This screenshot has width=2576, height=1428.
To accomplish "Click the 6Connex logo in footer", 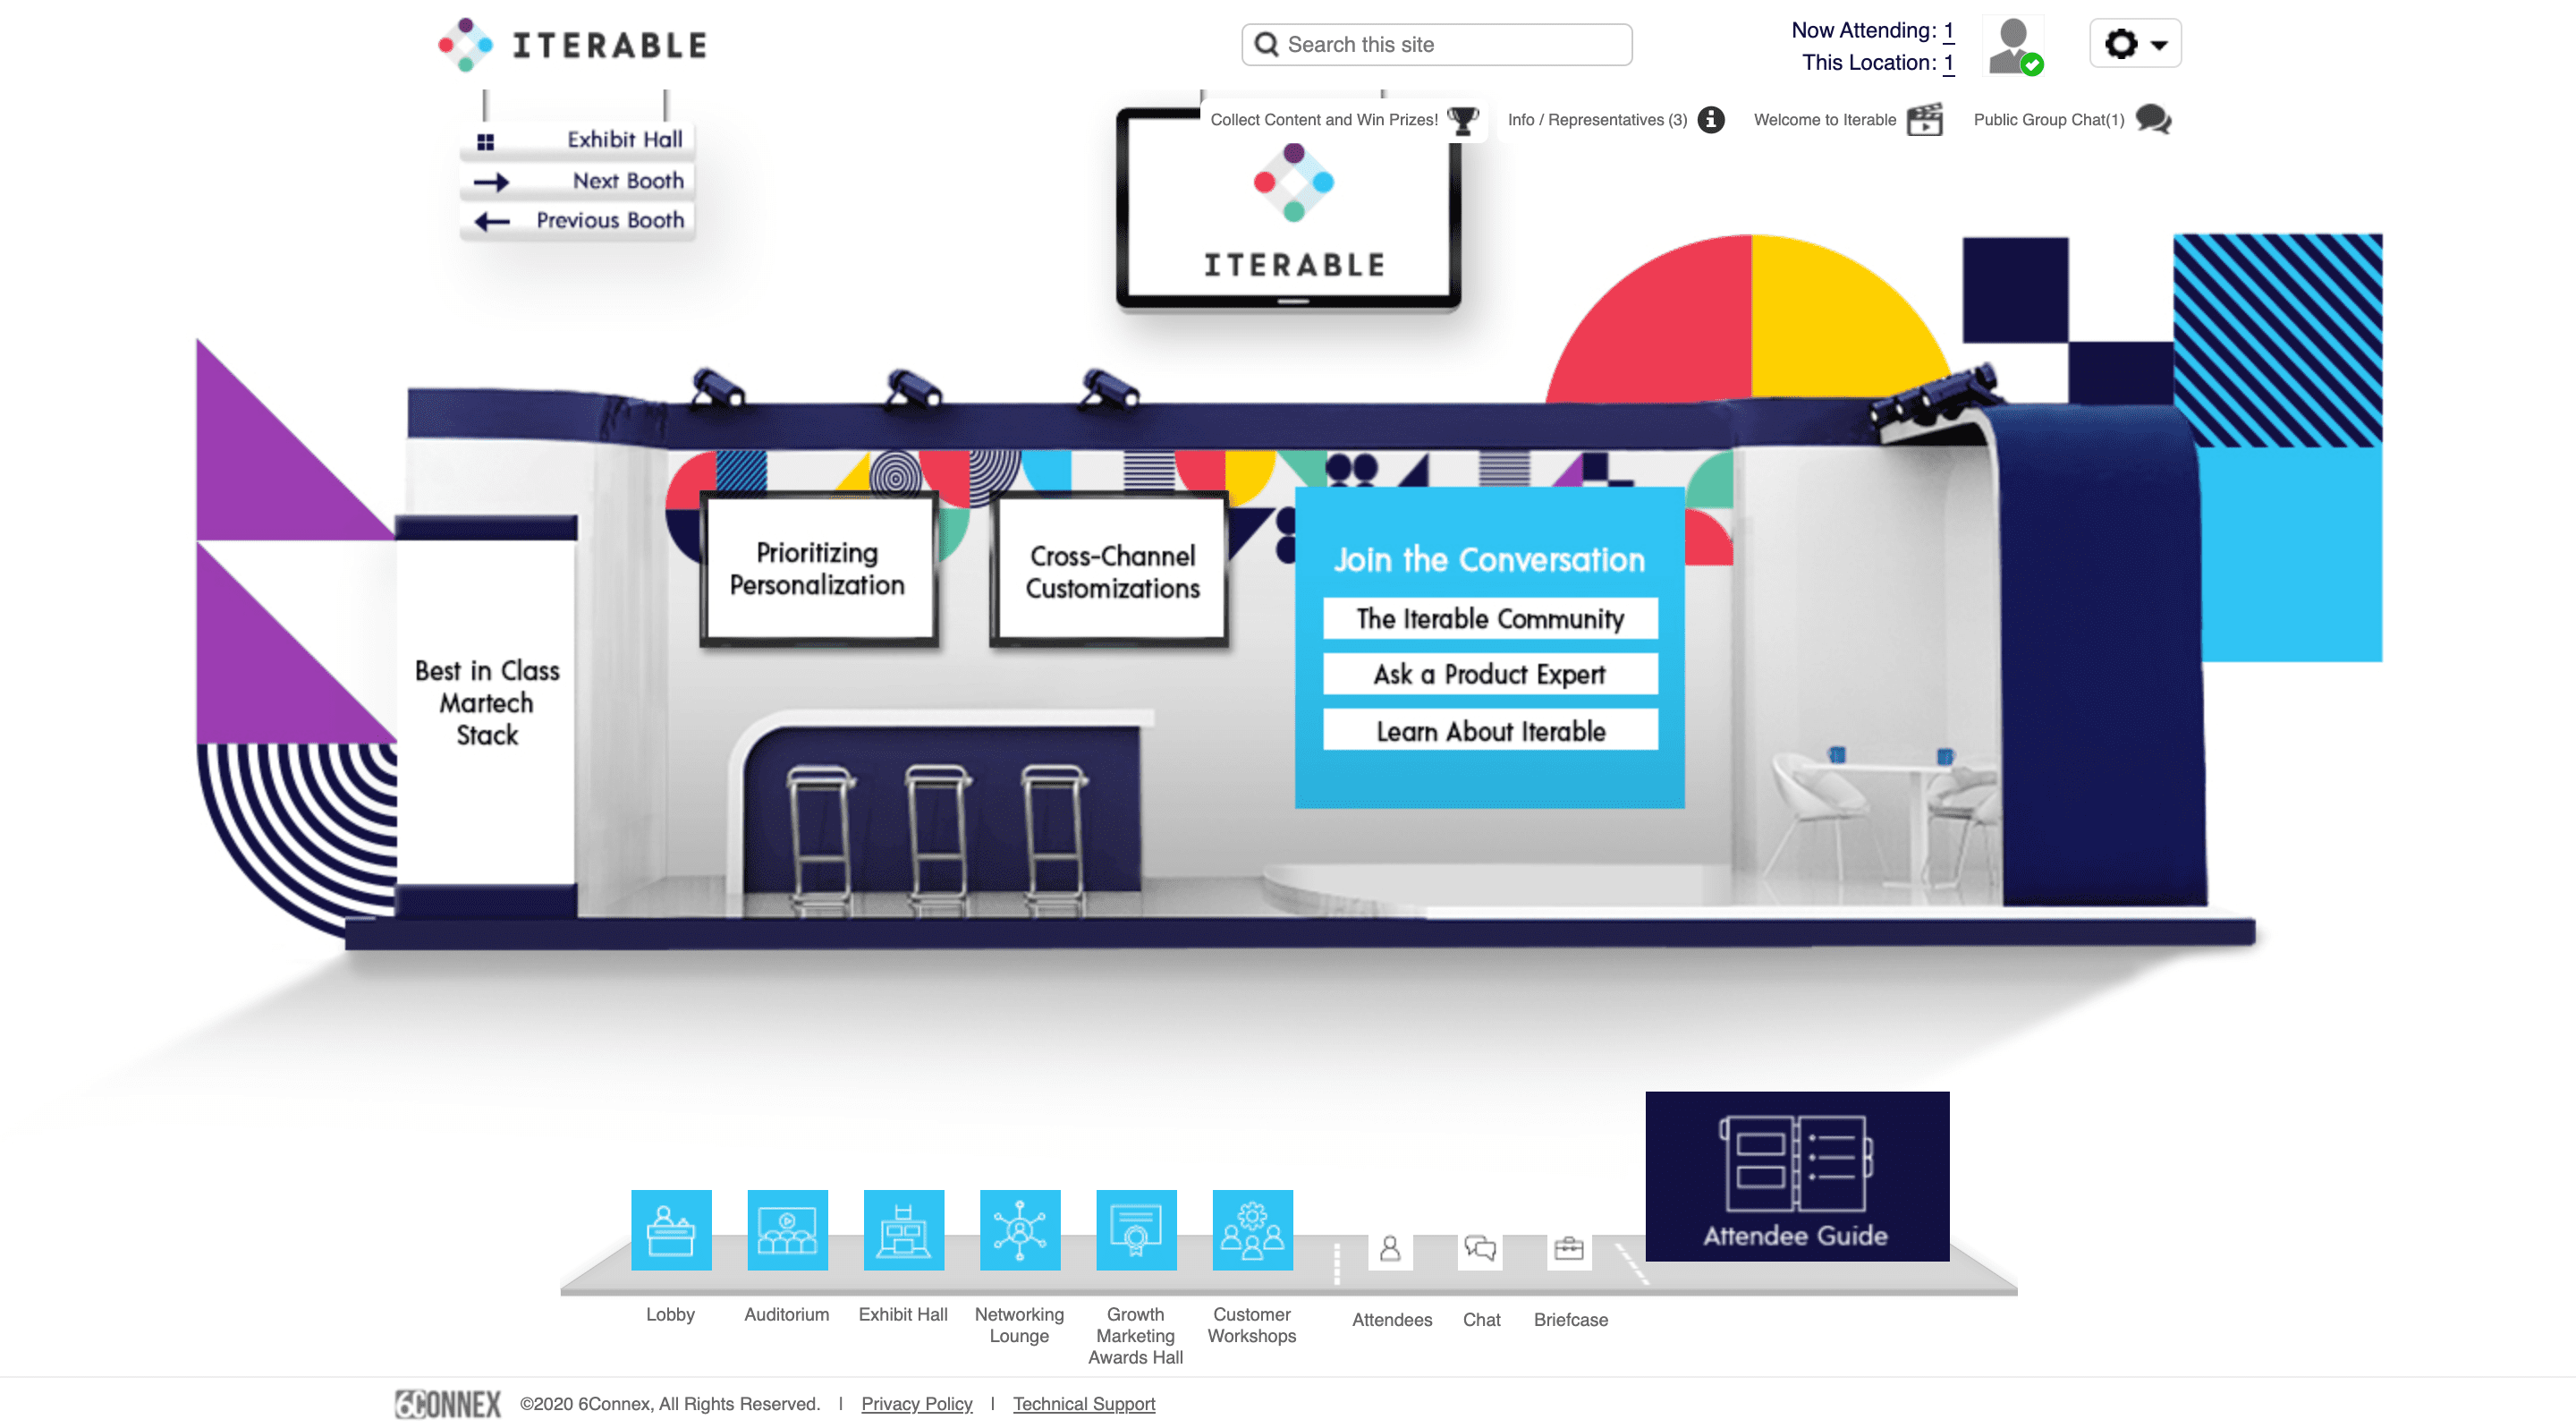I will click(x=448, y=1404).
